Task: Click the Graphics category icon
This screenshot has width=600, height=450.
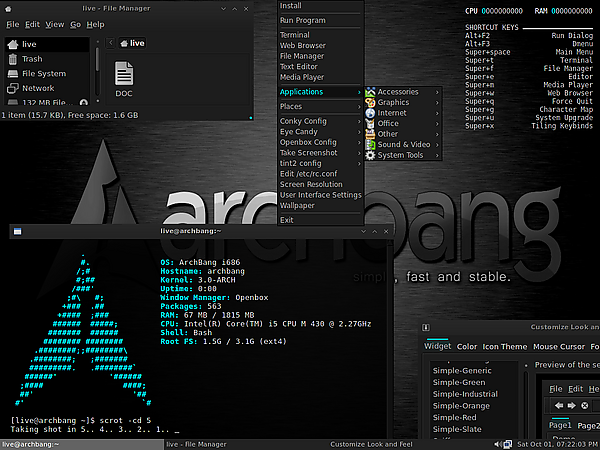Action: click(x=370, y=102)
